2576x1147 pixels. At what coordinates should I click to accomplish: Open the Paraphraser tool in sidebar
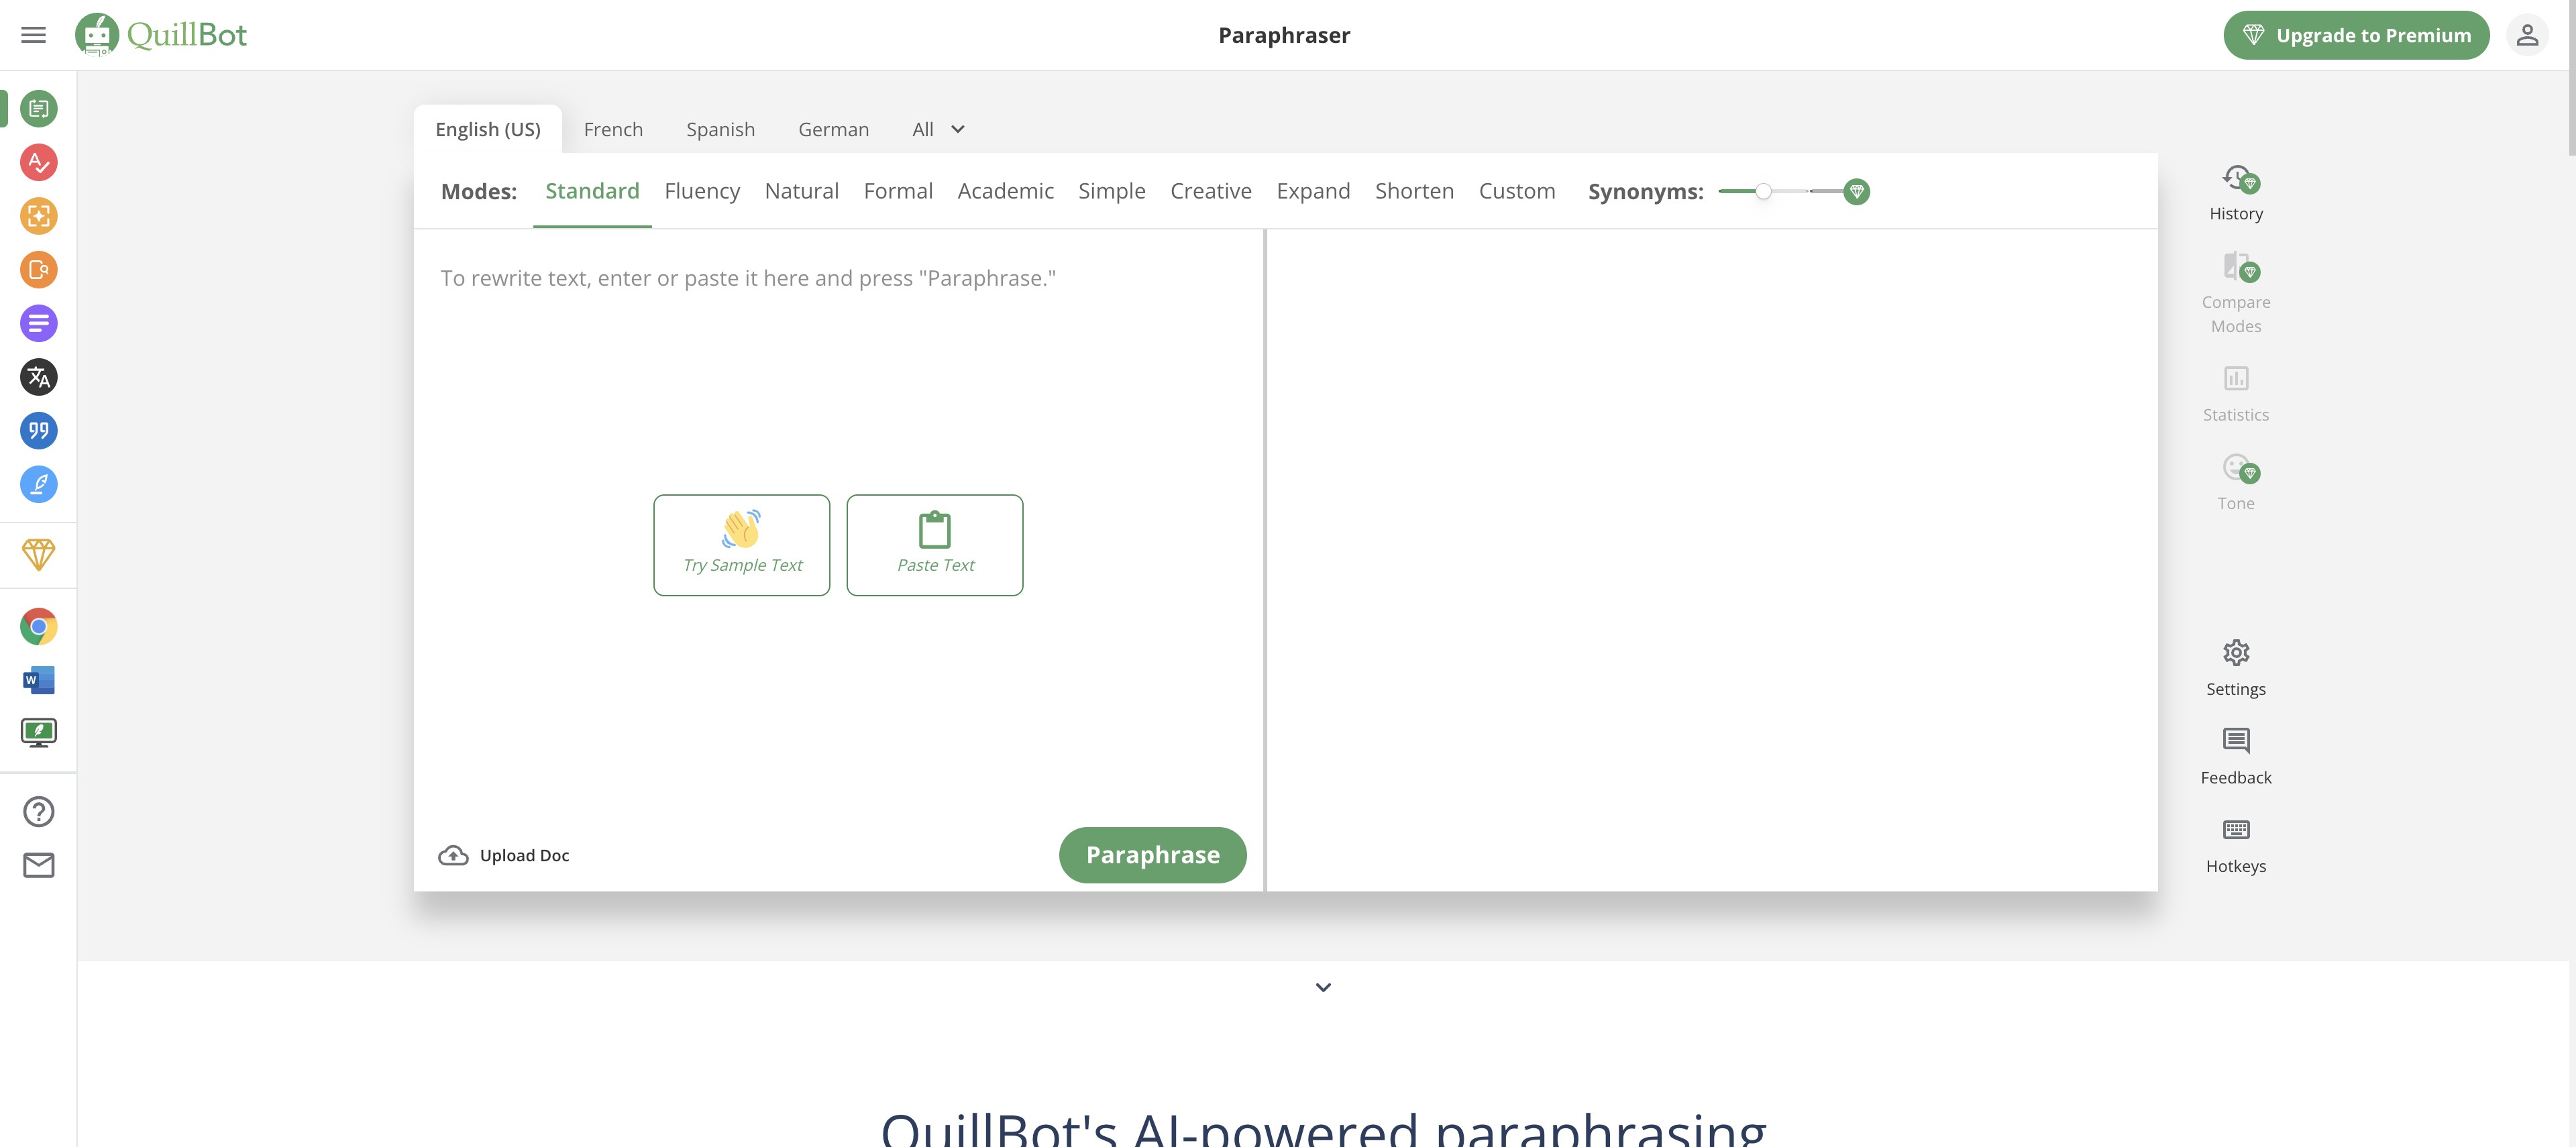pyautogui.click(x=39, y=108)
